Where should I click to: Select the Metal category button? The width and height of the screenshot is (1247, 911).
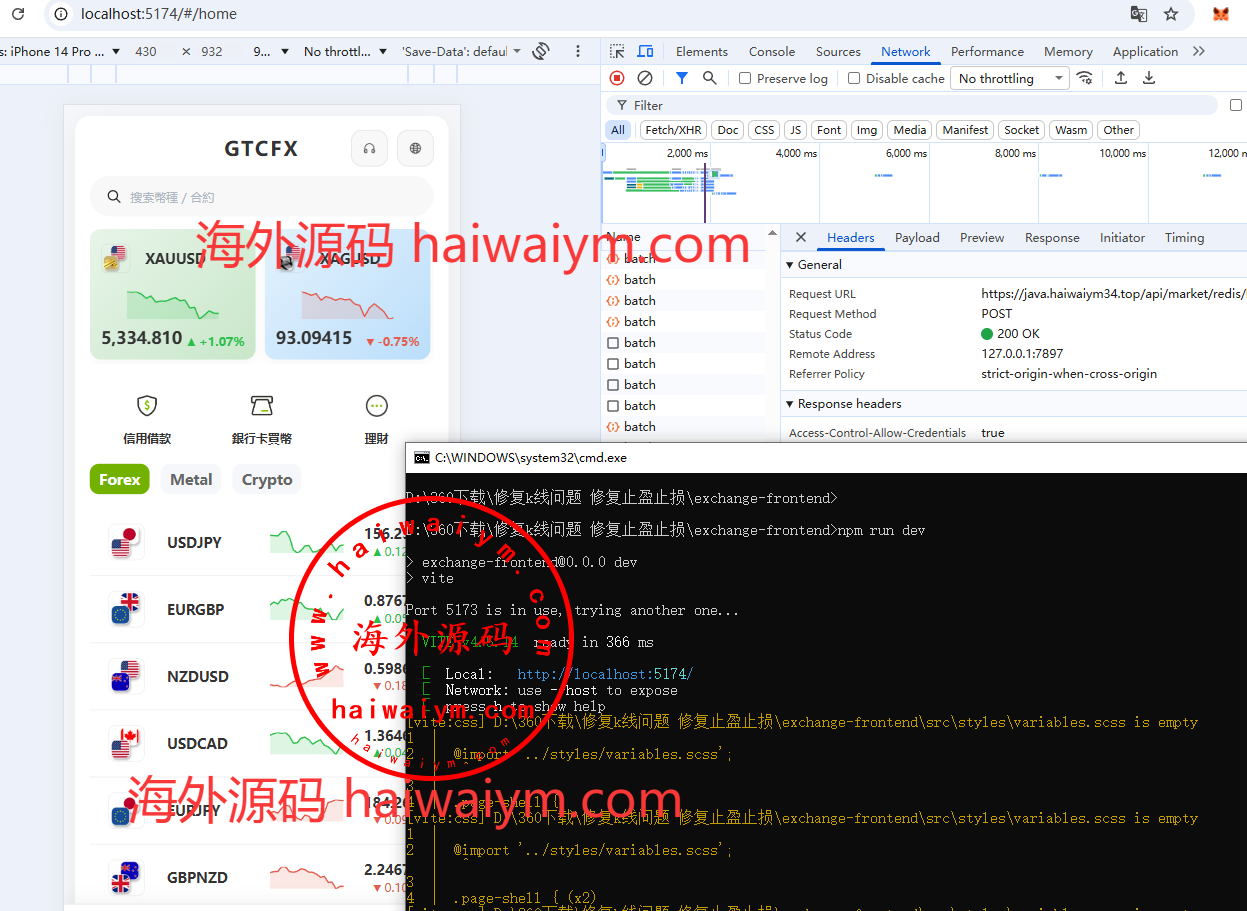(191, 480)
